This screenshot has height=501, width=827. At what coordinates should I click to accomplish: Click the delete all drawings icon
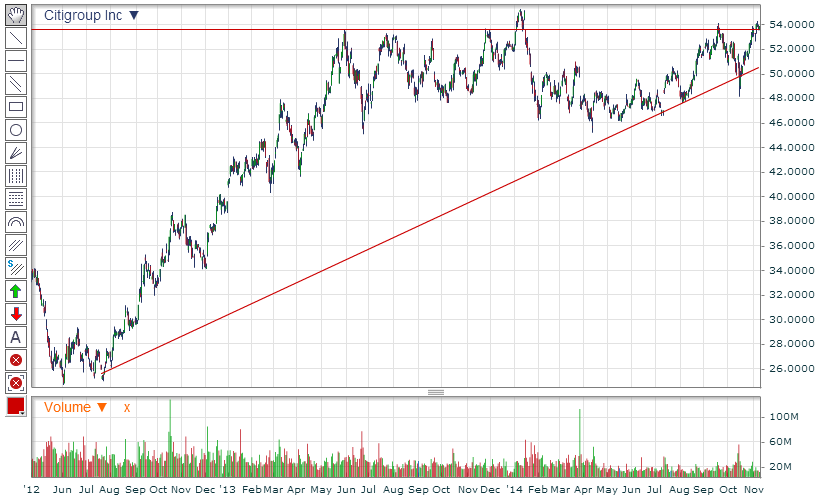16,383
